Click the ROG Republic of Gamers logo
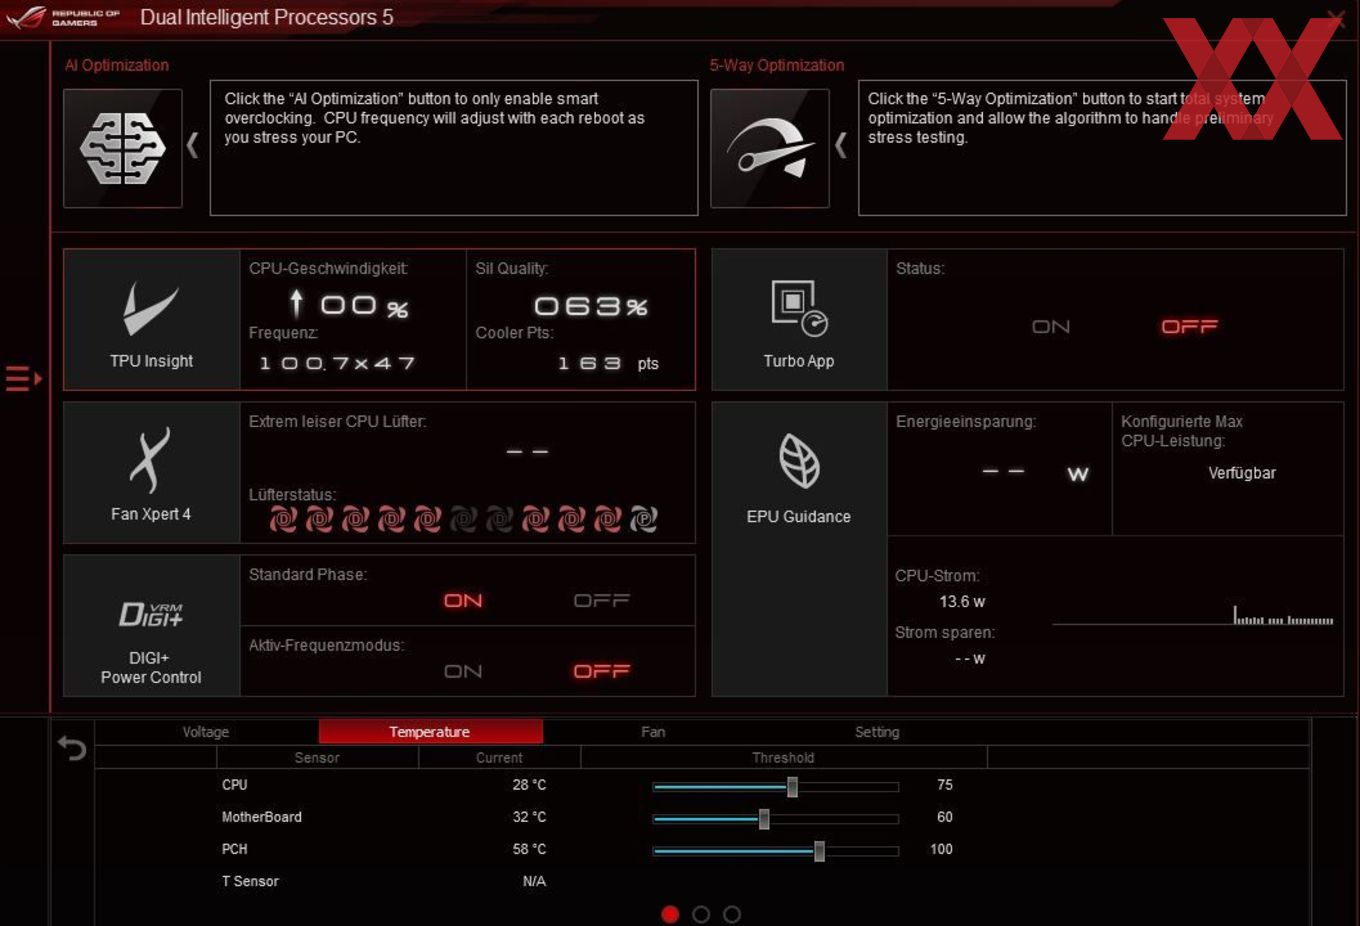 pyautogui.click(x=62, y=17)
